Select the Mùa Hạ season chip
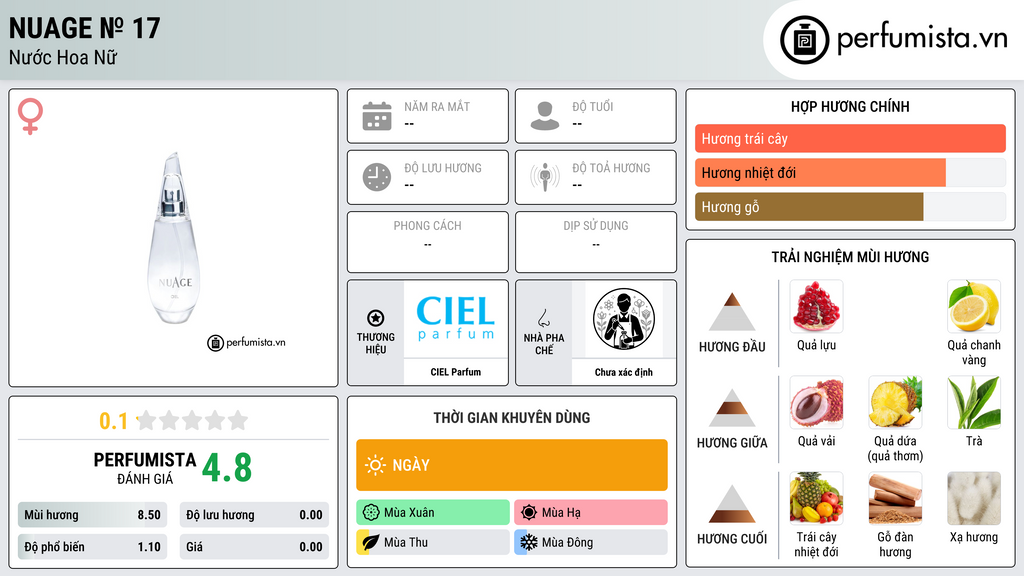This screenshot has width=1024, height=576. pyautogui.click(x=591, y=512)
